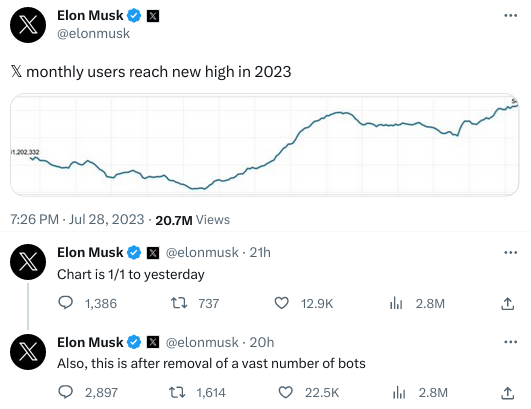
Task: Share the 'removal of bots' tweet
Action: tap(507, 393)
